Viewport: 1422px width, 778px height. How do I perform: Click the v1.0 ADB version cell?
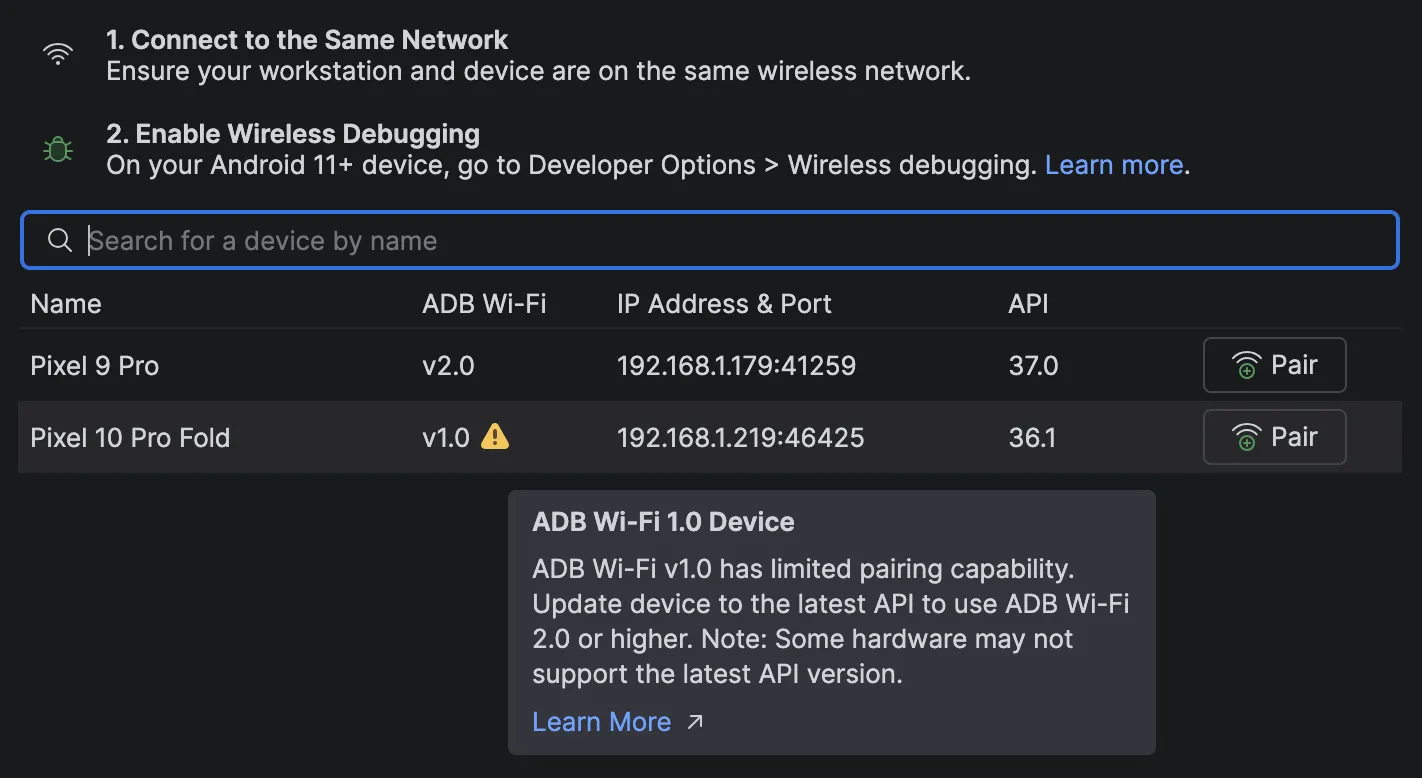coord(446,438)
